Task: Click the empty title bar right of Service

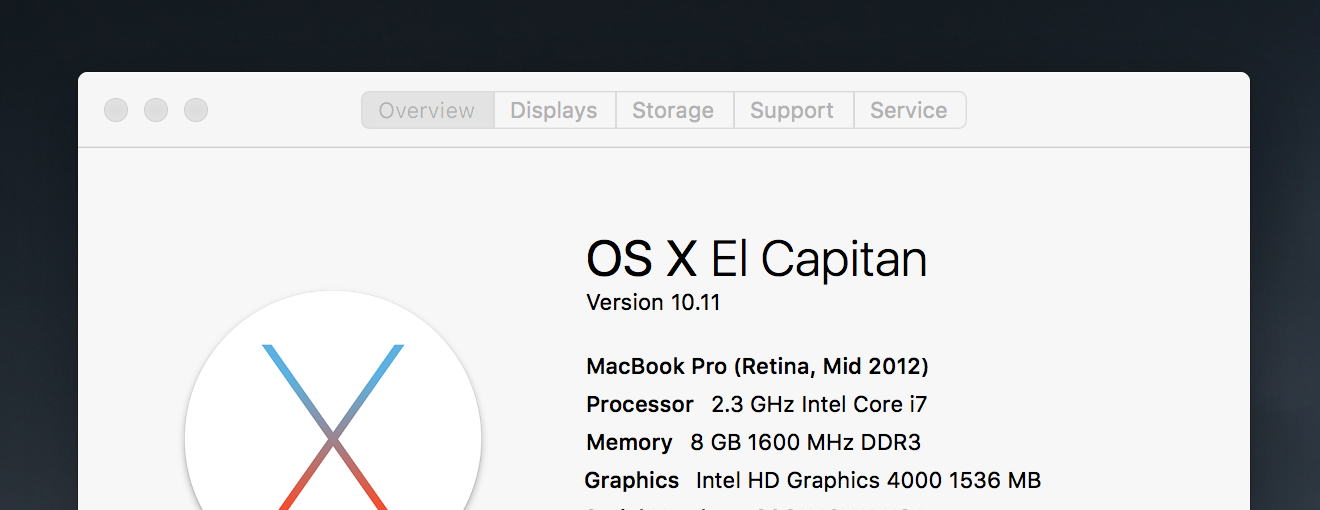Action: tap(1100, 110)
